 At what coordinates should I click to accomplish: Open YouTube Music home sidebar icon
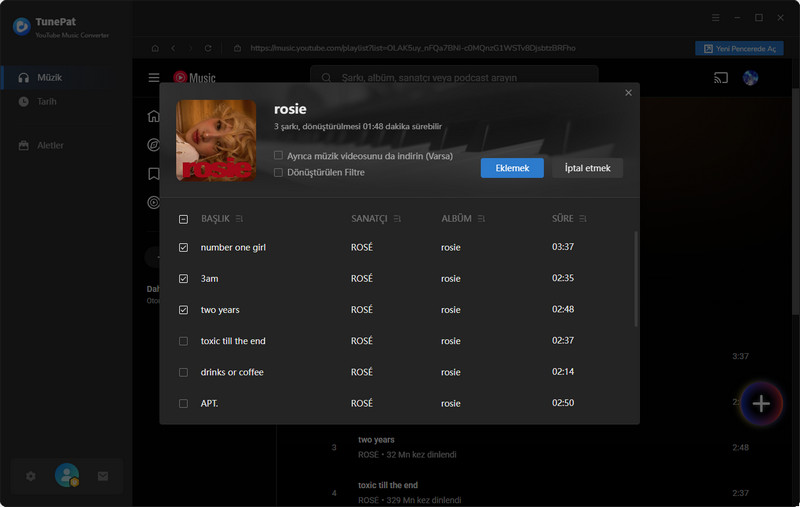[x=154, y=116]
